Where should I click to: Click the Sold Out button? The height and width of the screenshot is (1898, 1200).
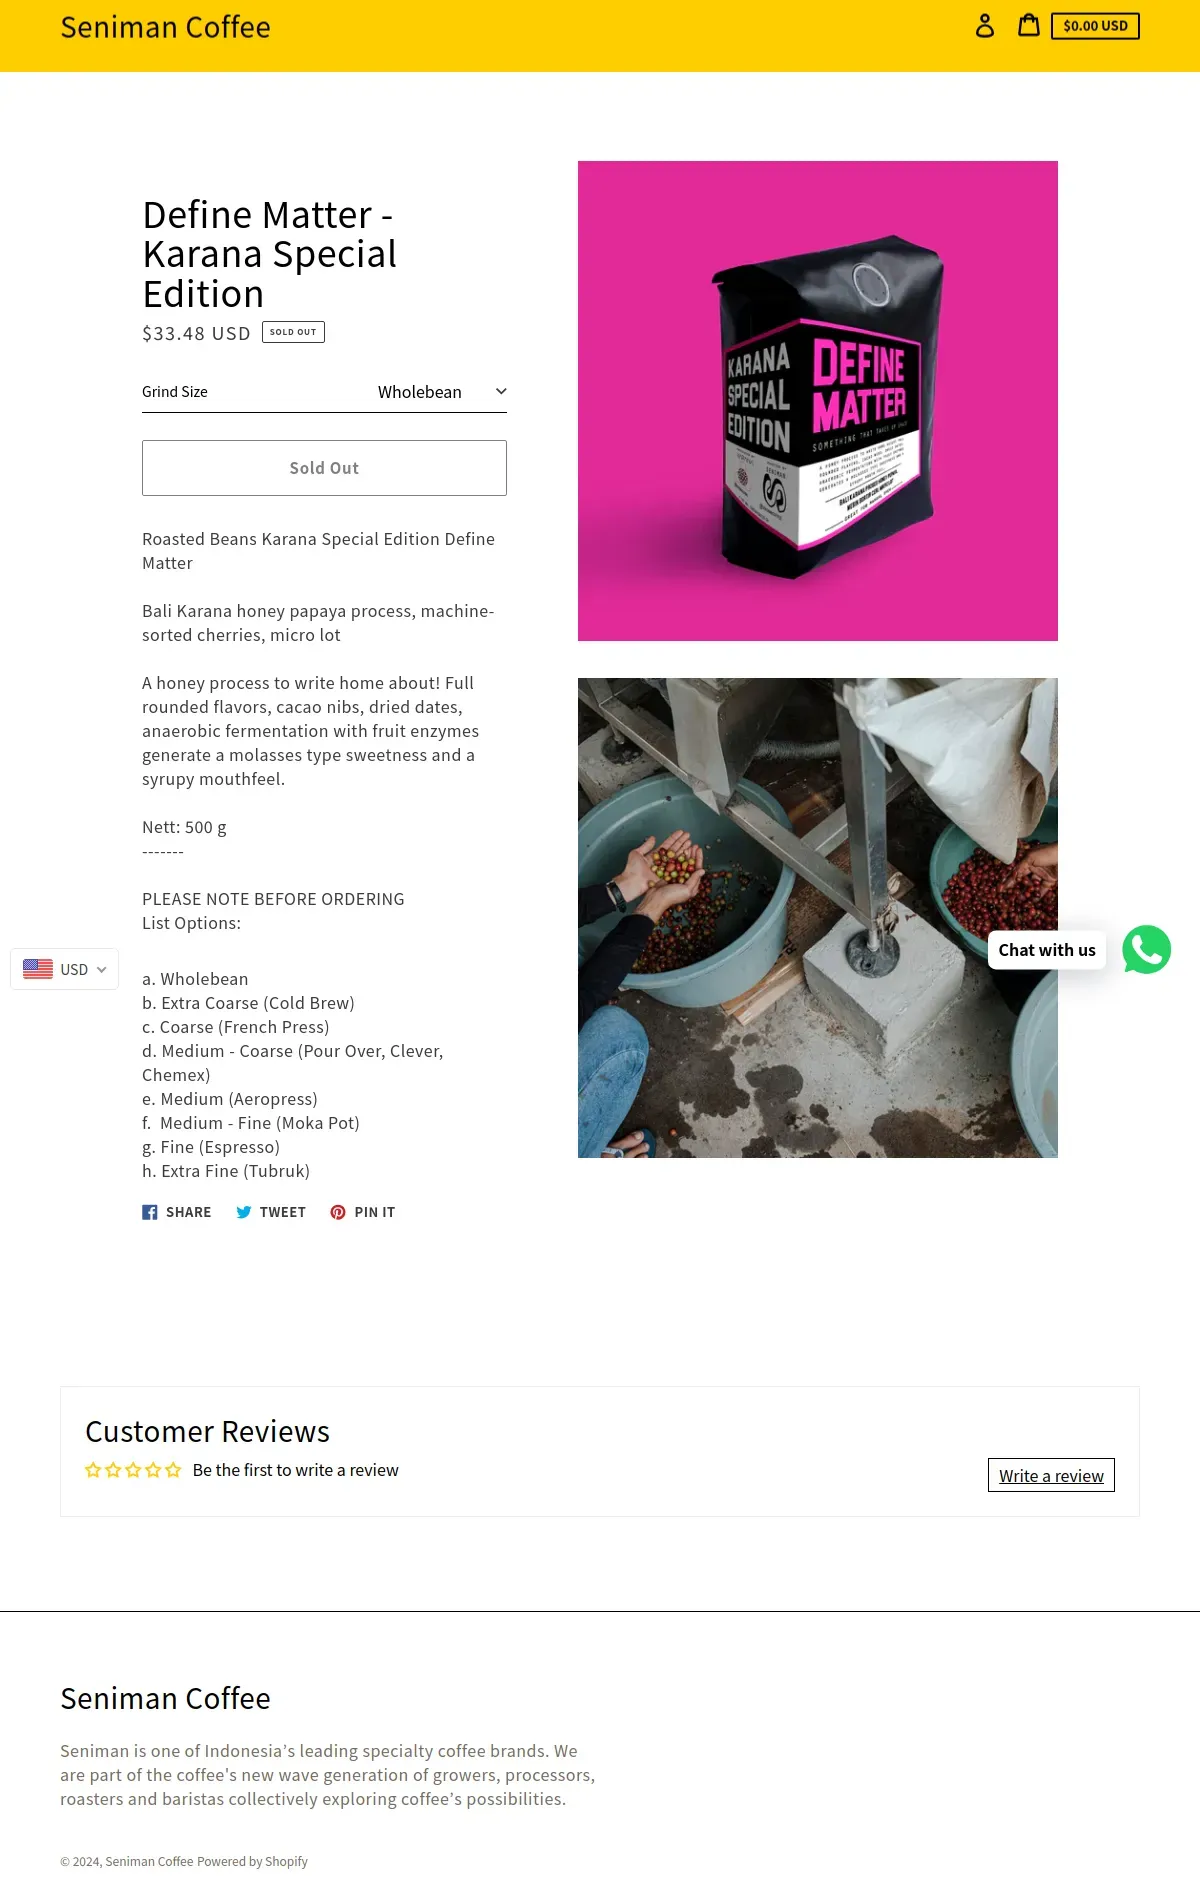[x=324, y=468]
